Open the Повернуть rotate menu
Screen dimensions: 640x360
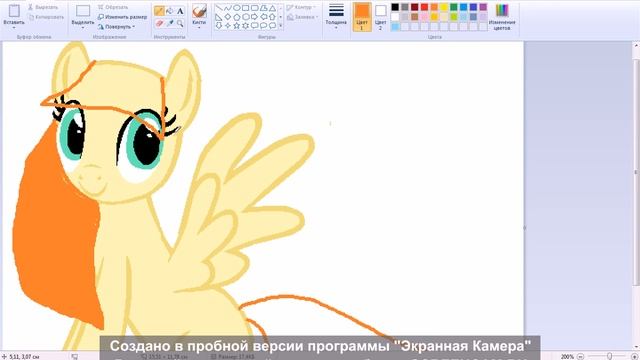[x=116, y=27]
